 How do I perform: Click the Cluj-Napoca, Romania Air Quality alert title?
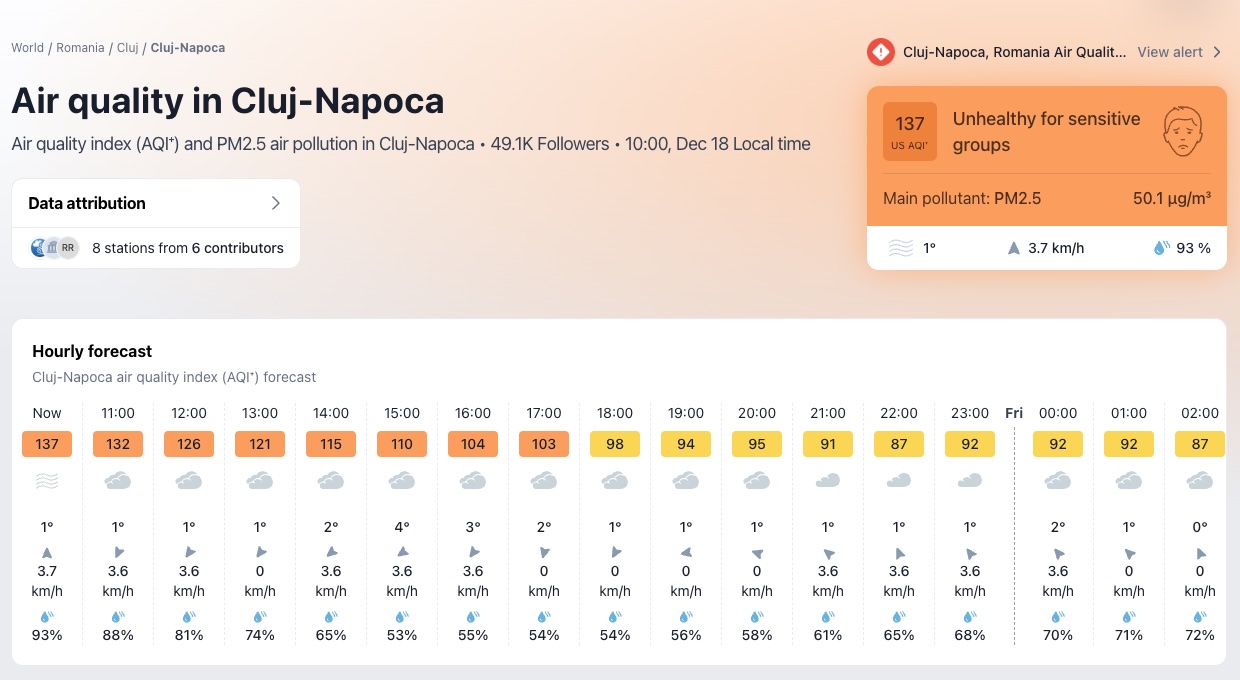[1014, 52]
